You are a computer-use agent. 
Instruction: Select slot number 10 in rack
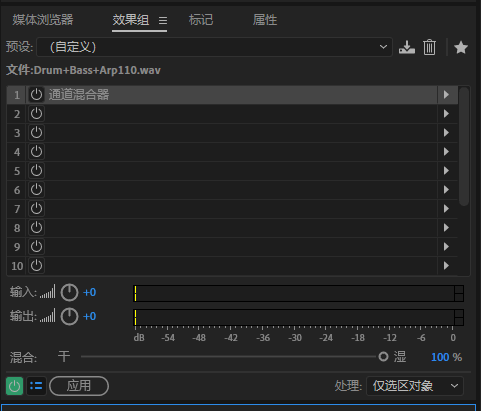tap(17, 266)
